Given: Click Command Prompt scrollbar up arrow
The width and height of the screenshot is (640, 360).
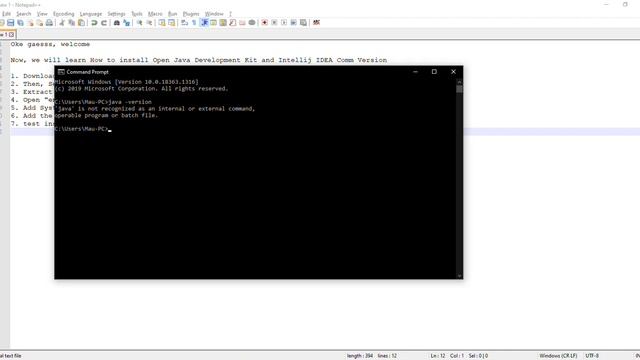Looking at the screenshot, I should [x=460, y=82].
